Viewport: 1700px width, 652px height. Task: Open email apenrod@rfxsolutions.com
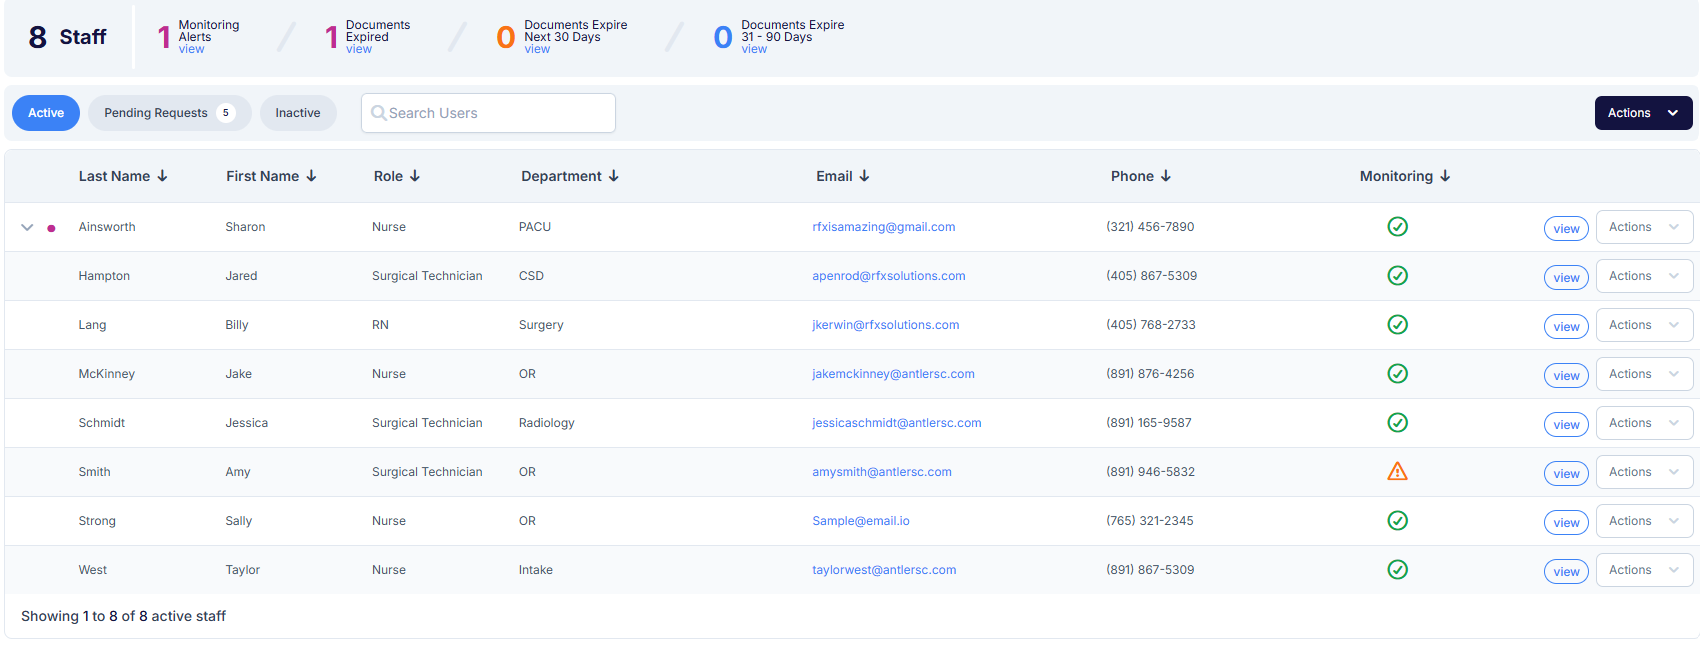click(888, 276)
